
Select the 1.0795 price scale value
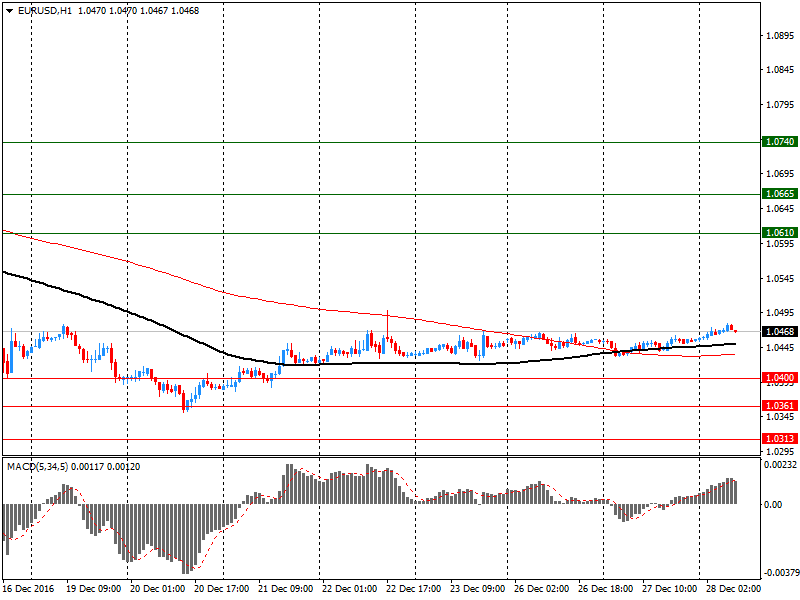pos(781,105)
